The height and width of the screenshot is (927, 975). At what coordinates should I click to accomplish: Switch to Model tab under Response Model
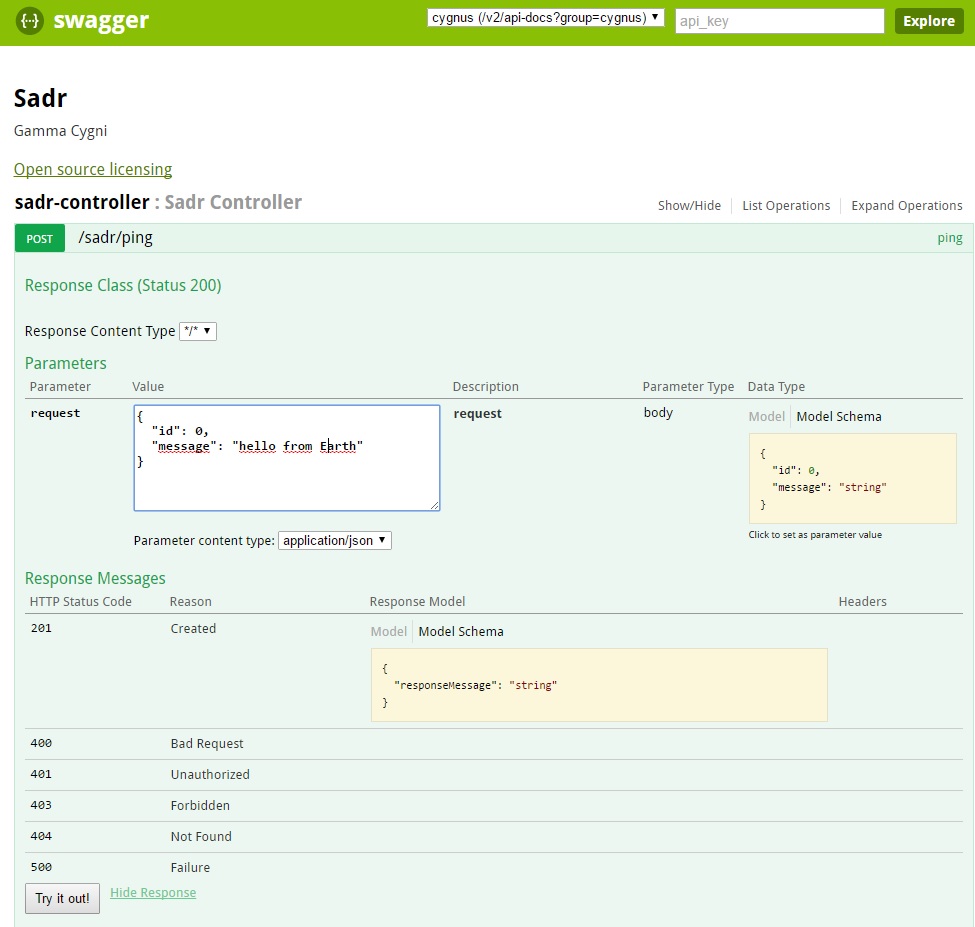point(388,632)
